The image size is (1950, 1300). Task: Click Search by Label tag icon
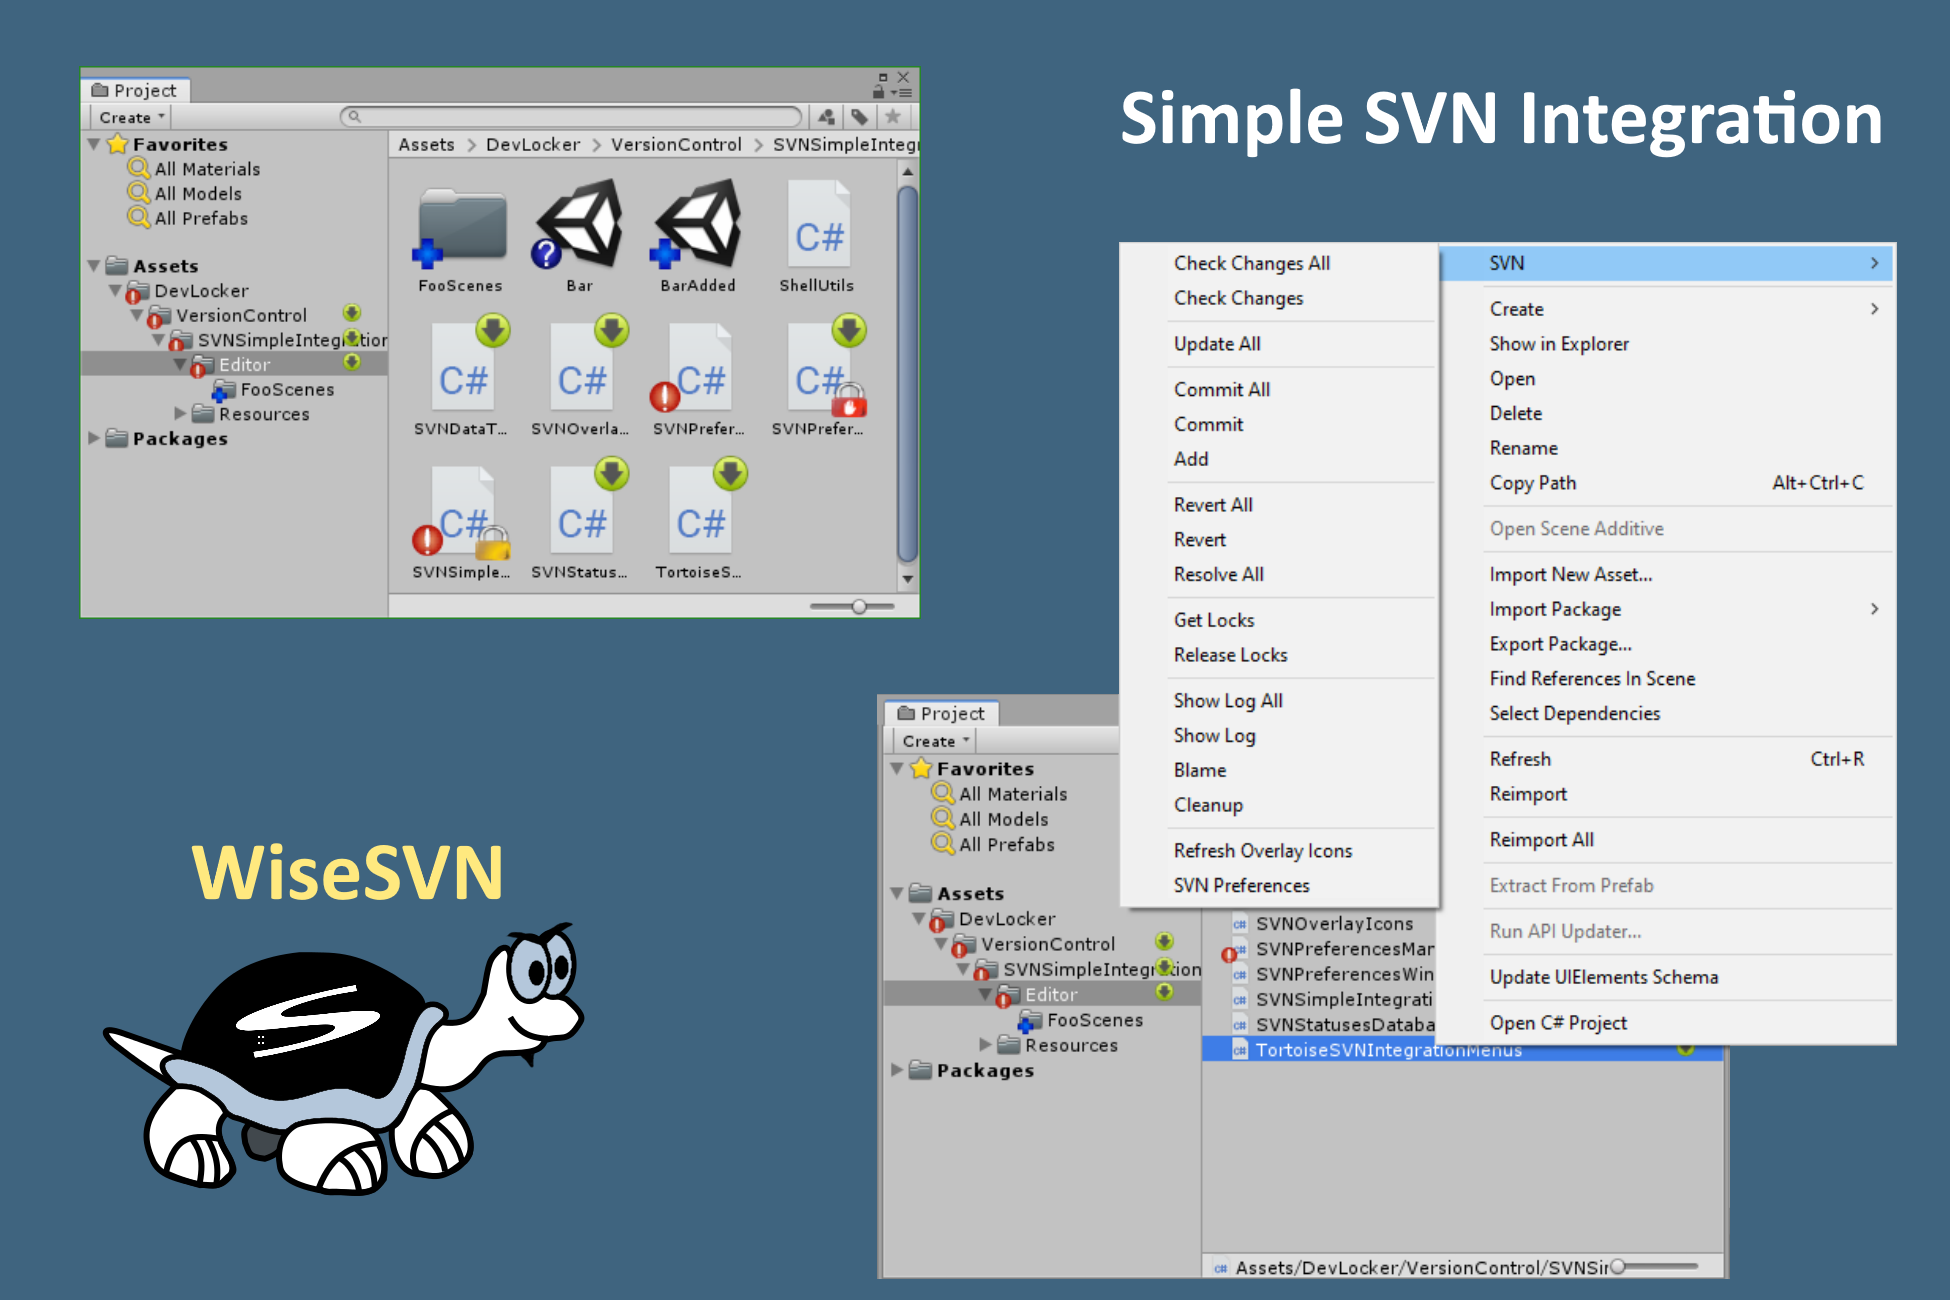click(859, 117)
